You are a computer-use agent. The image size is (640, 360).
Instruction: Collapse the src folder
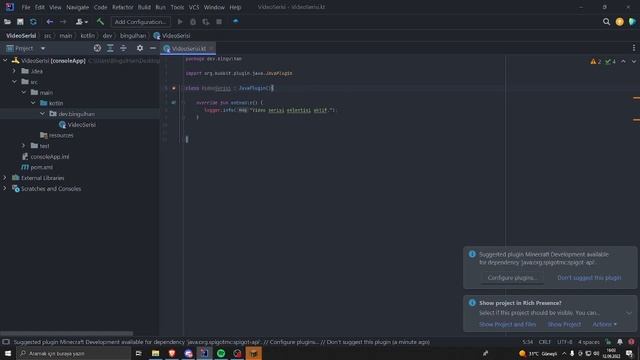[x=14, y=82]
